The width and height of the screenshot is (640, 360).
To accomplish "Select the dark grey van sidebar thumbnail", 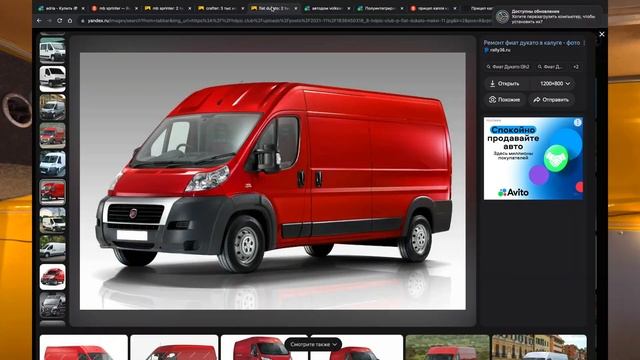I will [x=53, y=305].
